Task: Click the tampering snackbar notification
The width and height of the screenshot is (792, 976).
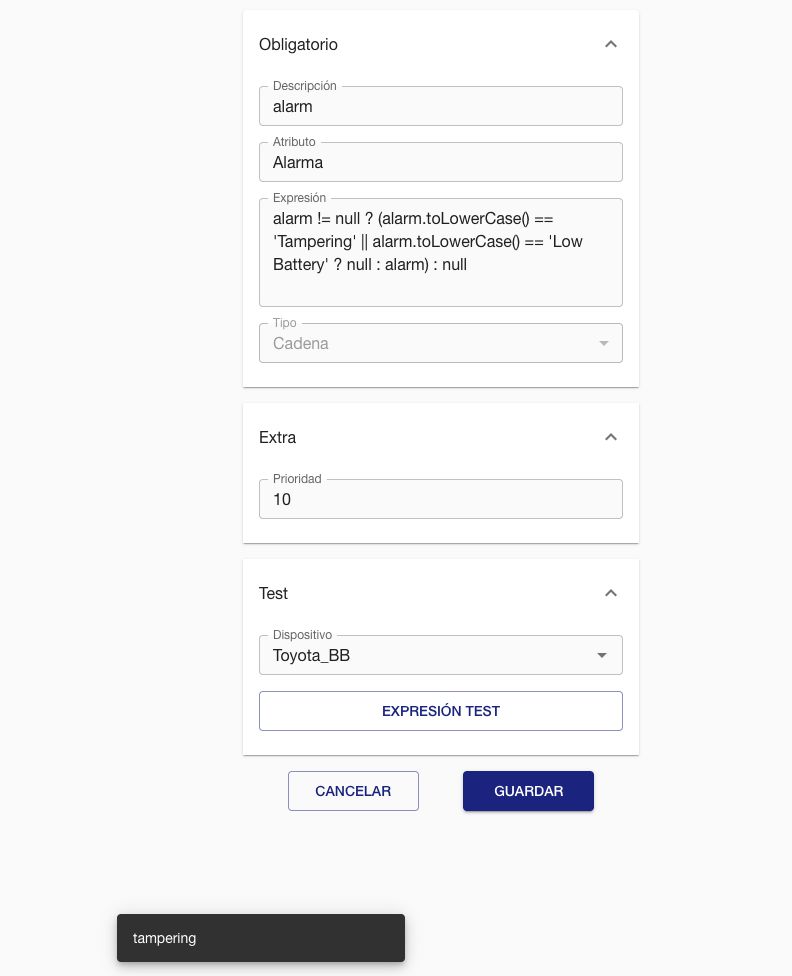Action: (260, 938)
